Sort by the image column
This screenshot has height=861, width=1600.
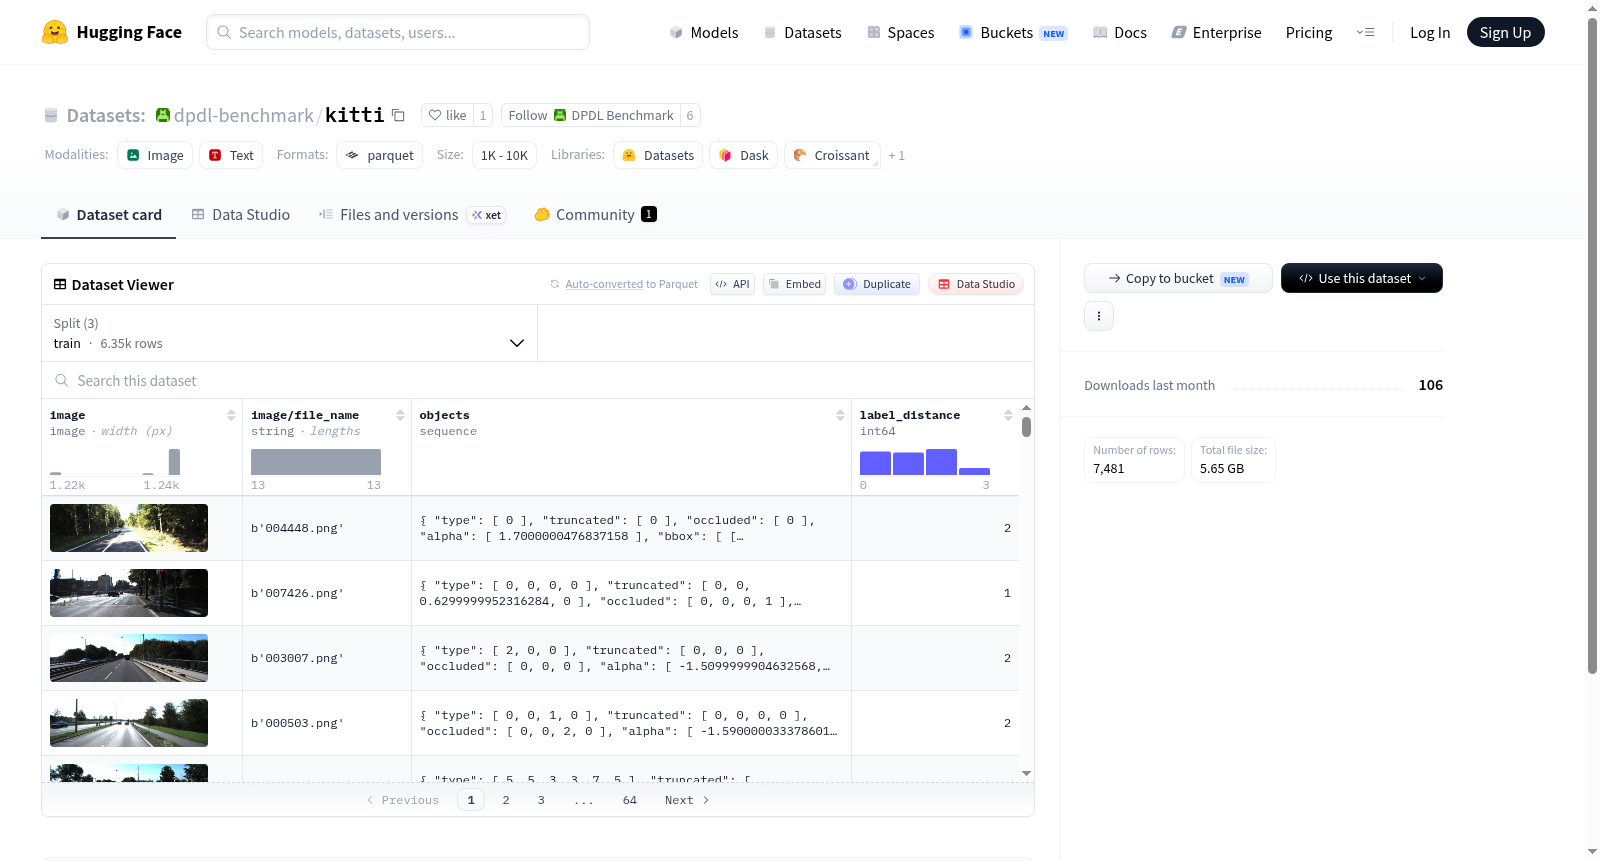(x=231, y=415)
